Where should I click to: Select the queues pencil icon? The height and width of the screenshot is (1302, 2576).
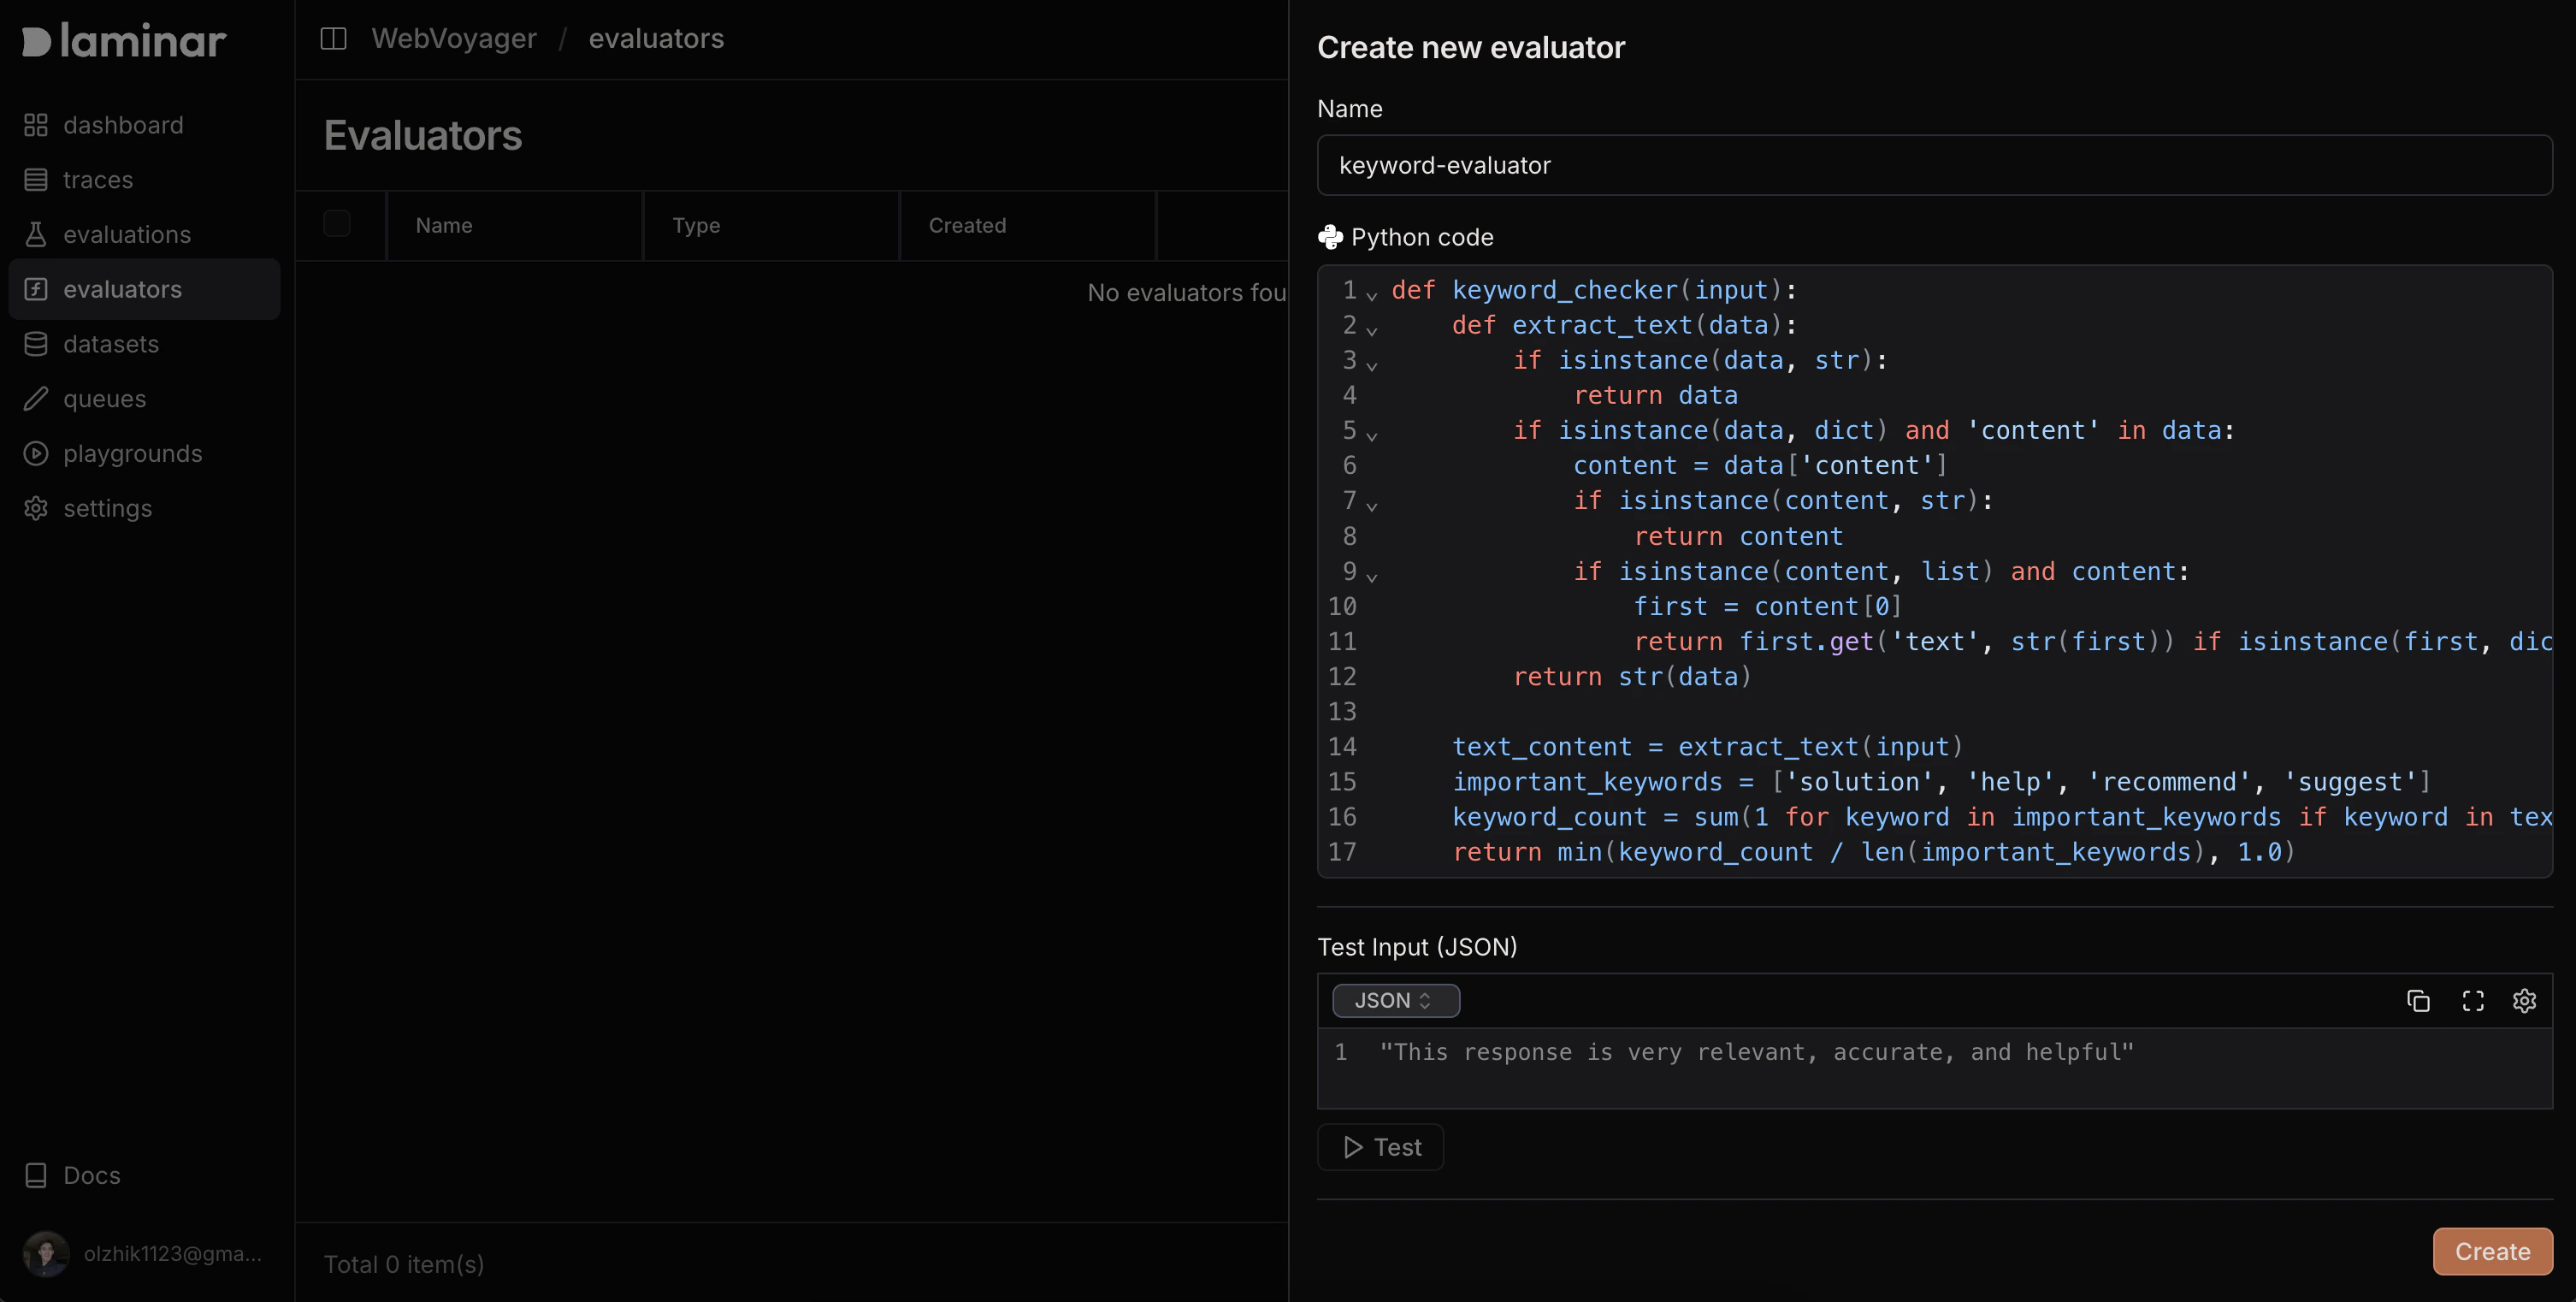[36, 398]
